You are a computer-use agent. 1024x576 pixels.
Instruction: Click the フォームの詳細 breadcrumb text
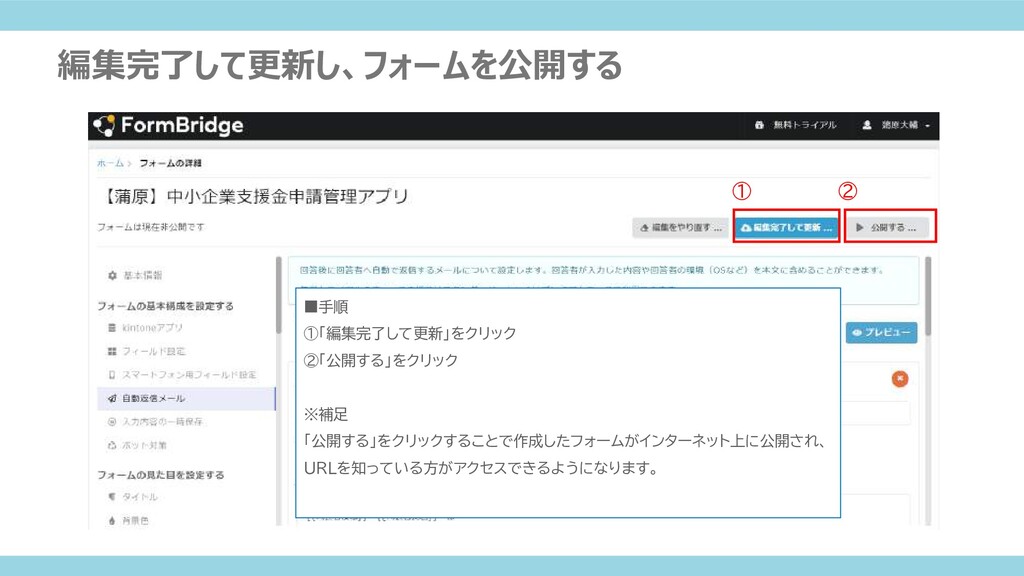coord(170,163)
